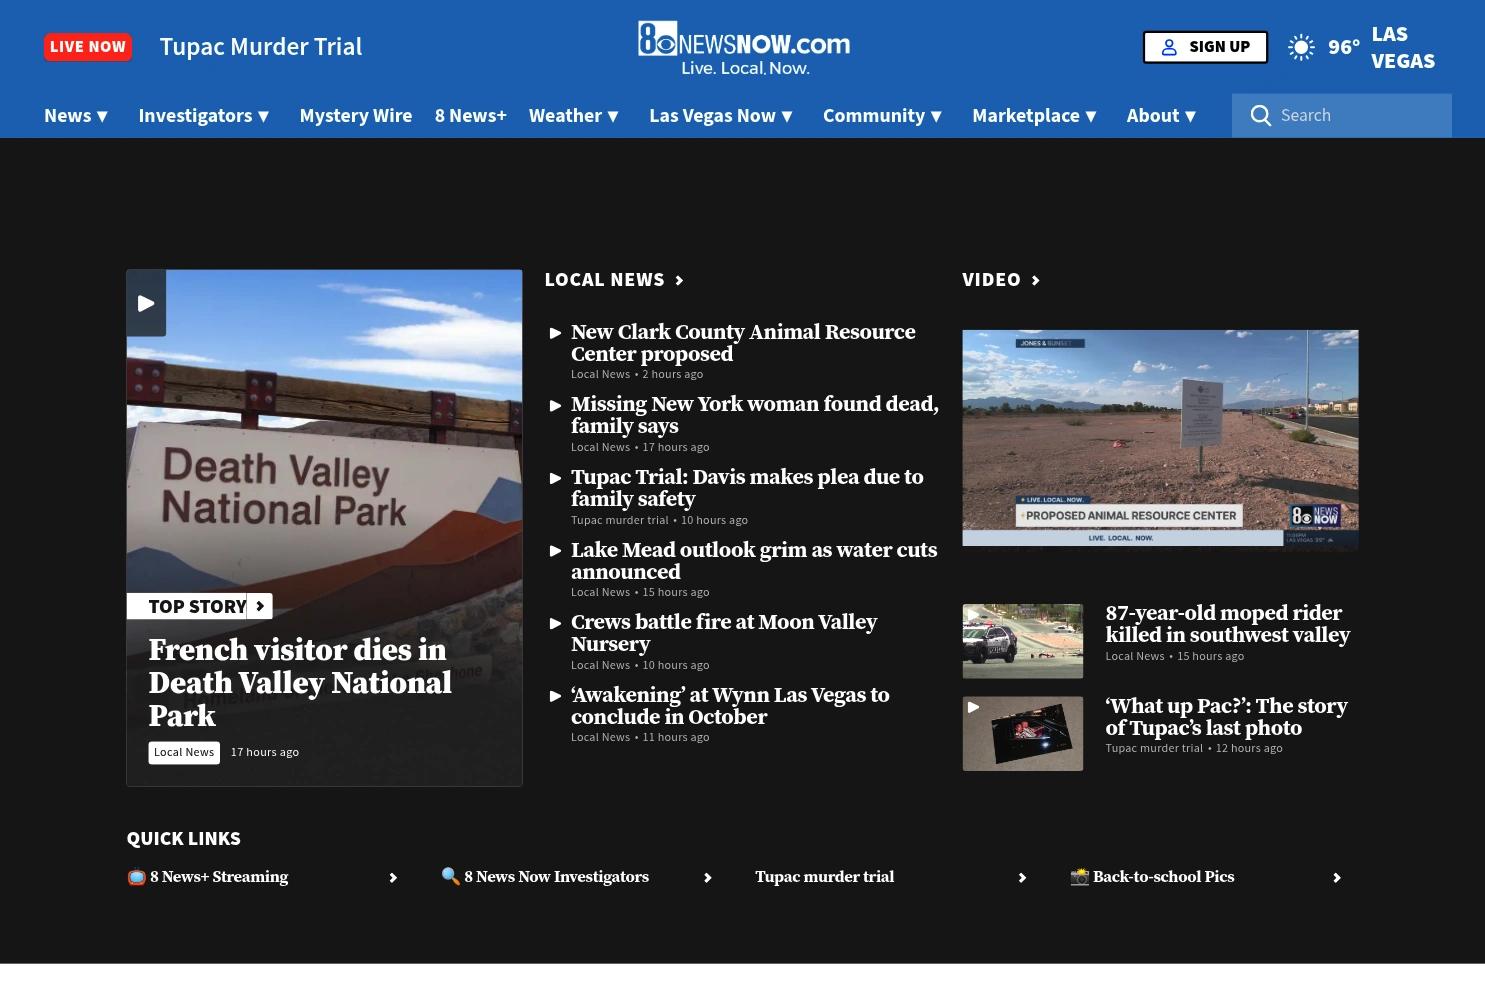Image resolution: width=1485 pixels, height=990 pixels.
Task: Open the Mystery Wire menu item
Action: point(356,116)
